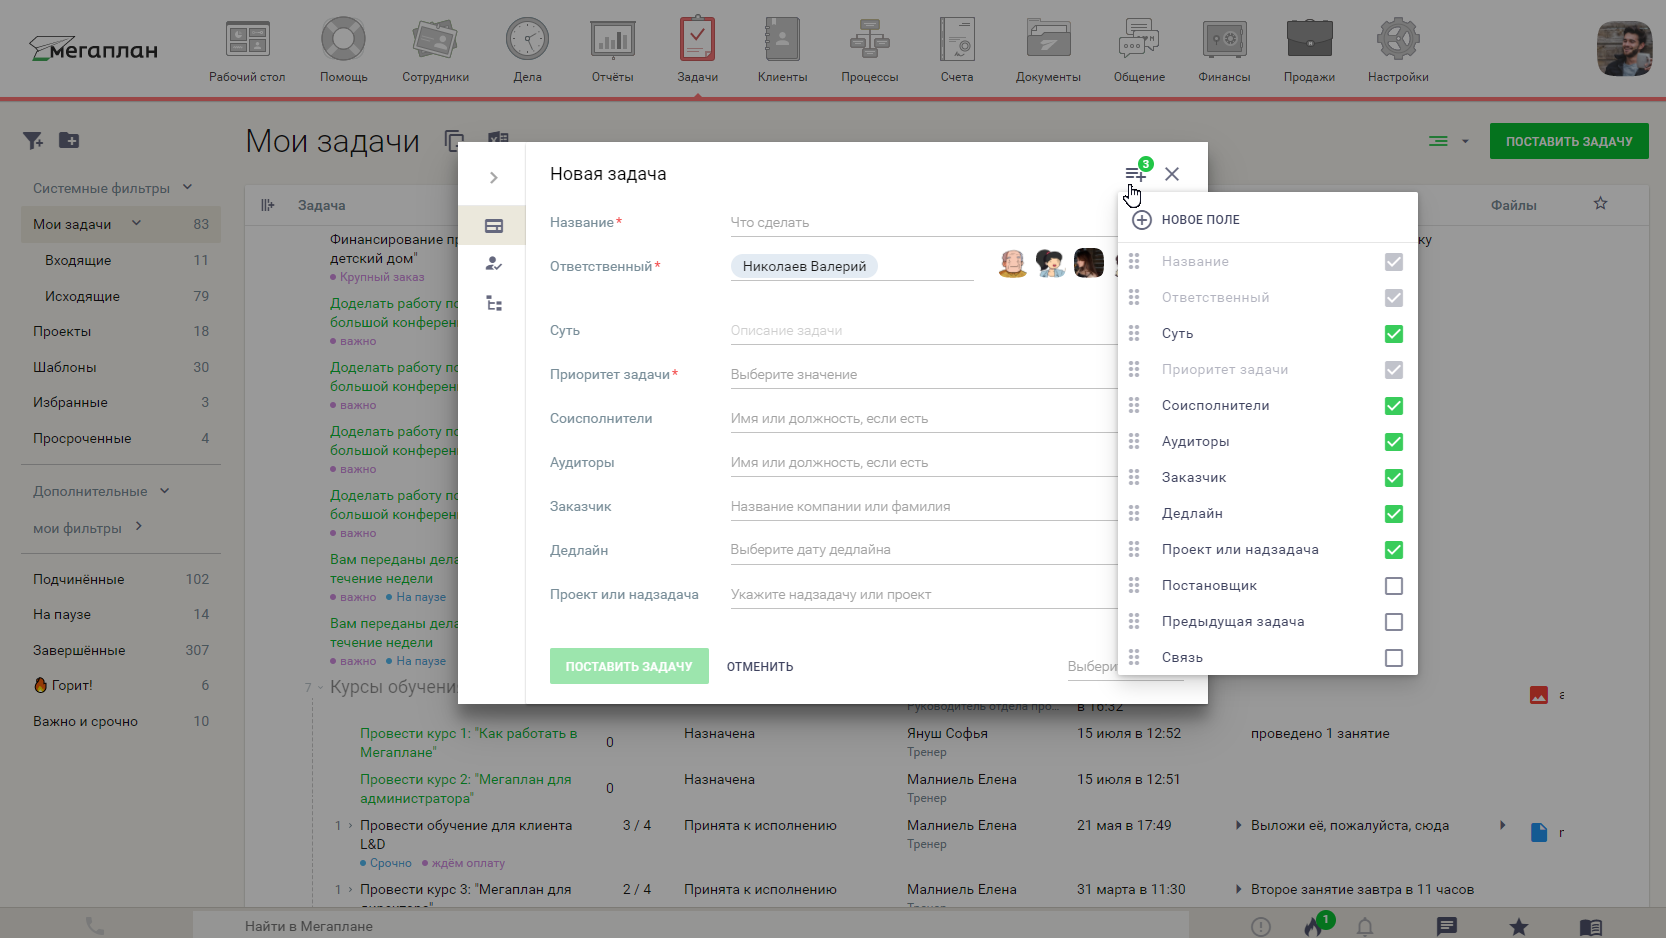
Task: Open the bell notifications icon
Action: pos(1365,927)
